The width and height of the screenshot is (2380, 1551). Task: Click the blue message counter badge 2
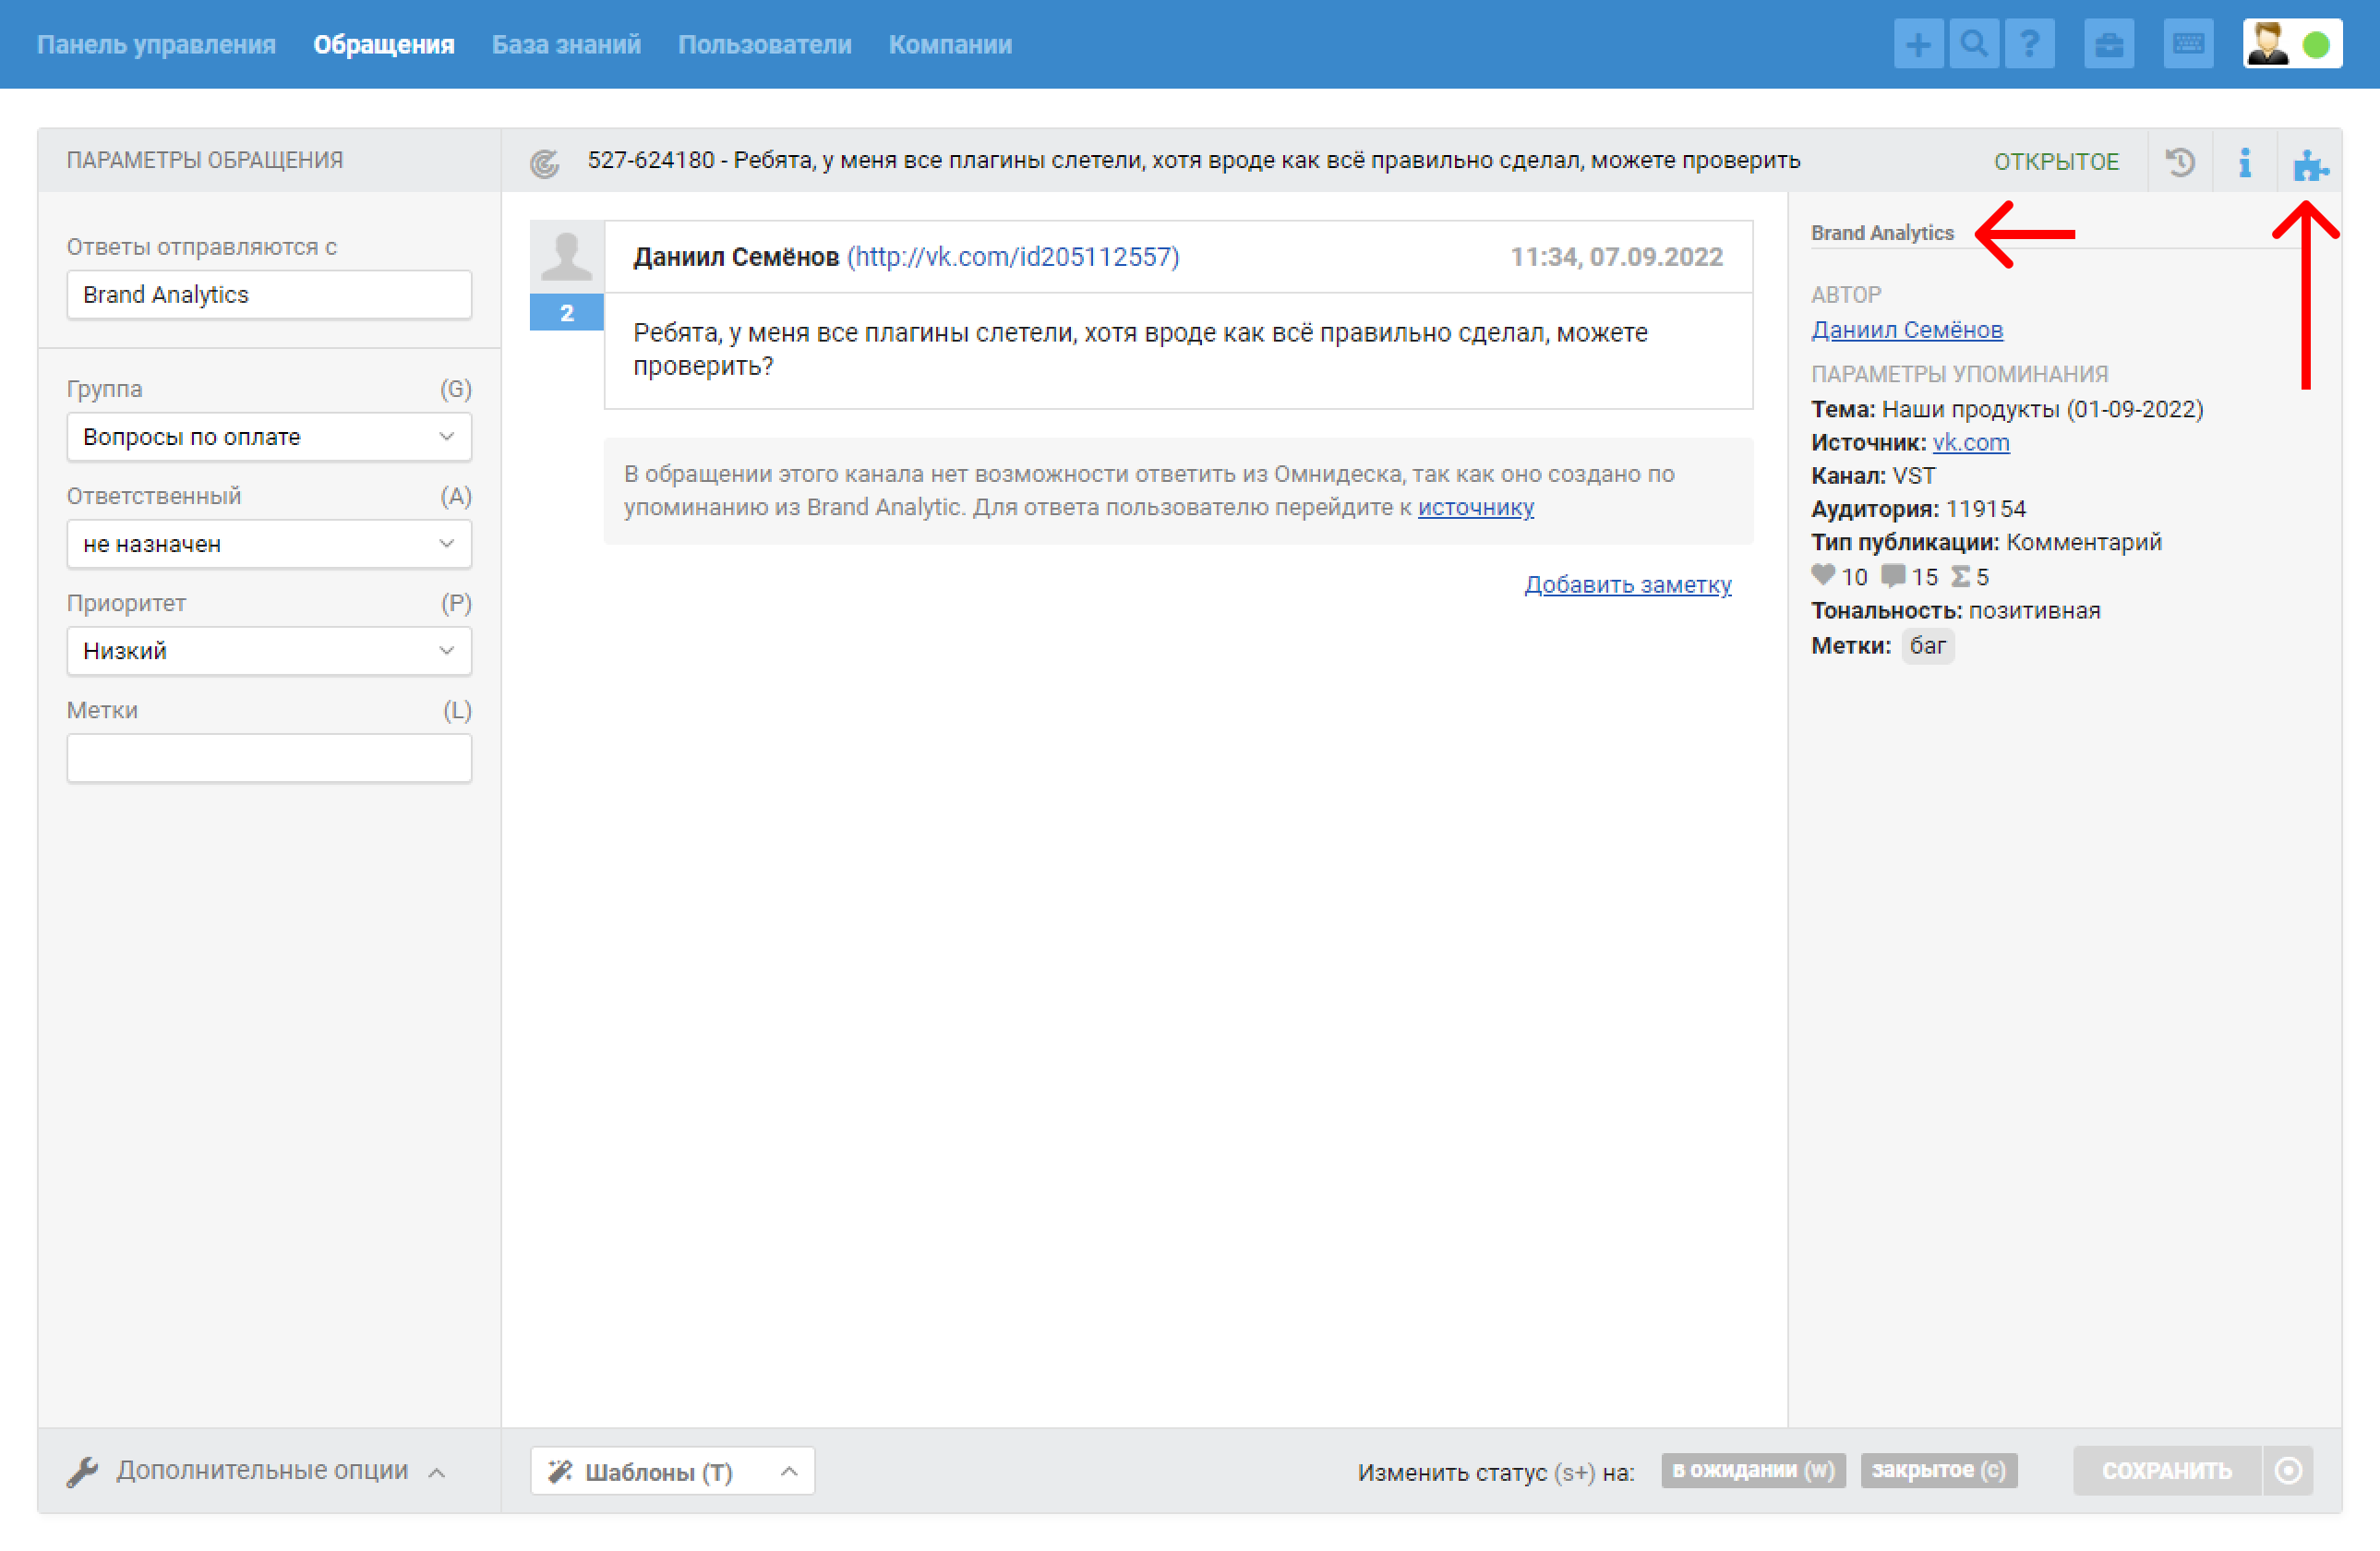[x=566, y=313]
